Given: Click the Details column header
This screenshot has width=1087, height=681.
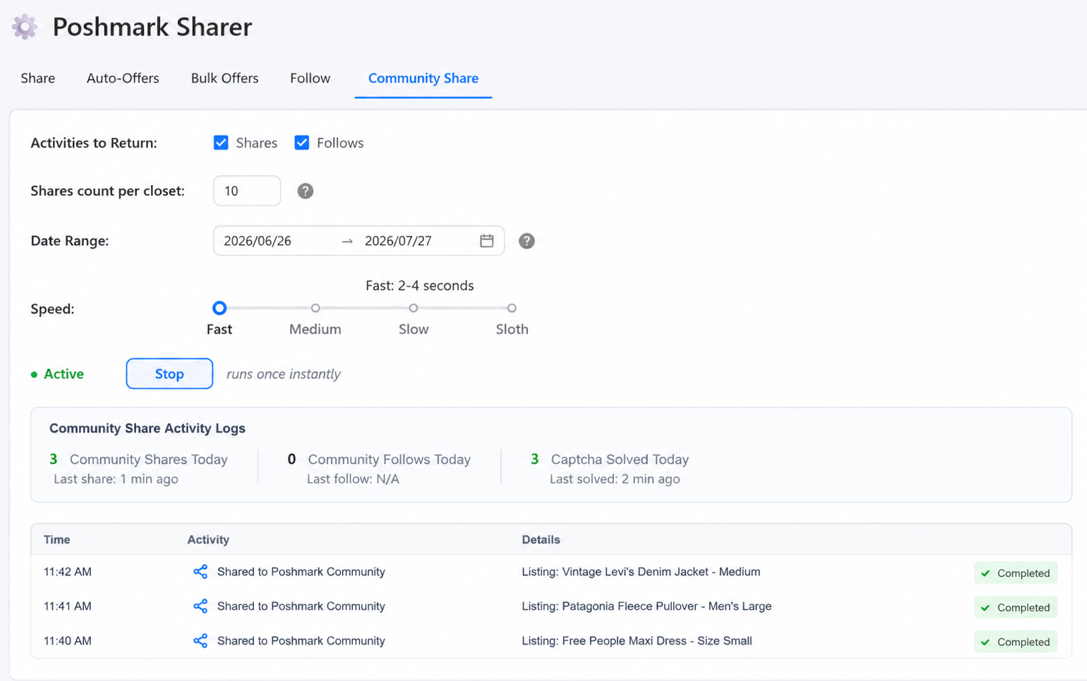Looking at the screenshot, I should click(x=541, y=540).
